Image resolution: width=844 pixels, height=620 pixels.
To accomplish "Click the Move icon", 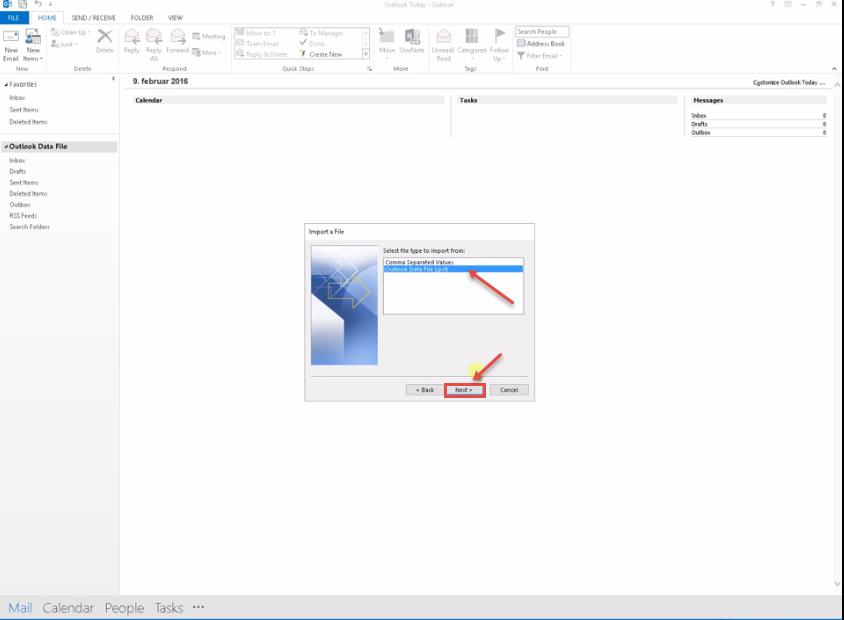I will [x=386, y=37].
